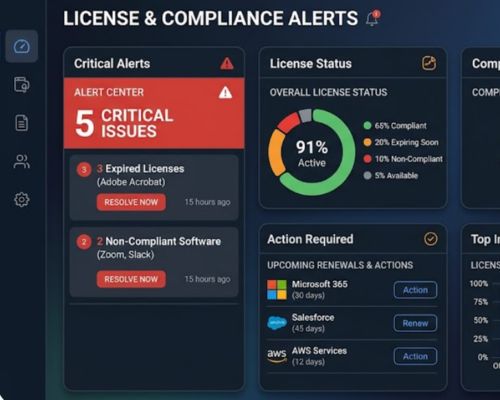Open the users sidebar icon
Image resolution: width=500 pixels, height=400 pixels.
[22, 161]
